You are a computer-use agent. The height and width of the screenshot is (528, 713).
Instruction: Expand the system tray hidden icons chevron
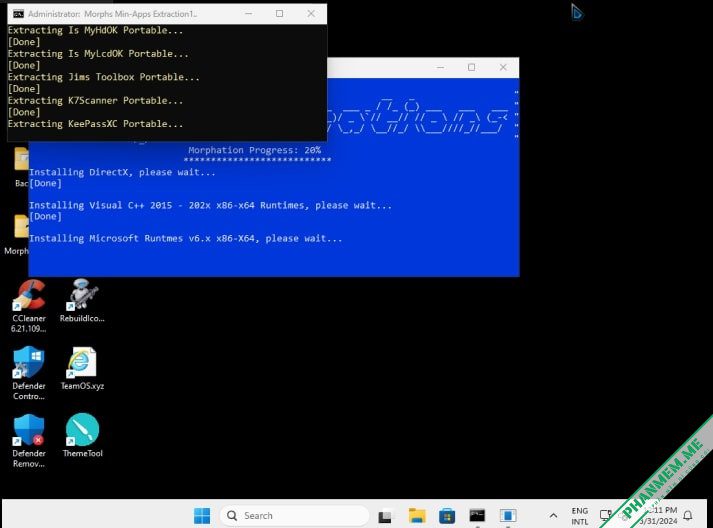(x=553, y=516)
